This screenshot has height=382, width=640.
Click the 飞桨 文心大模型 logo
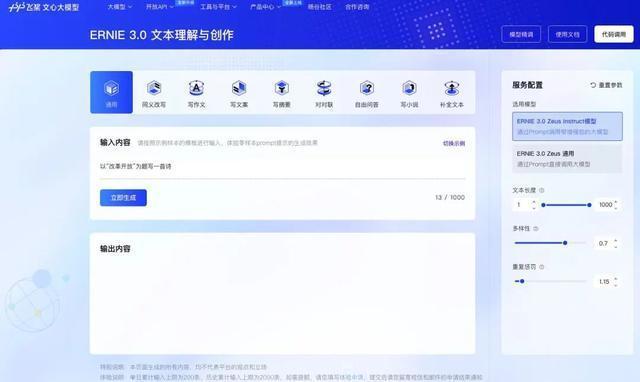pos(44,7)
